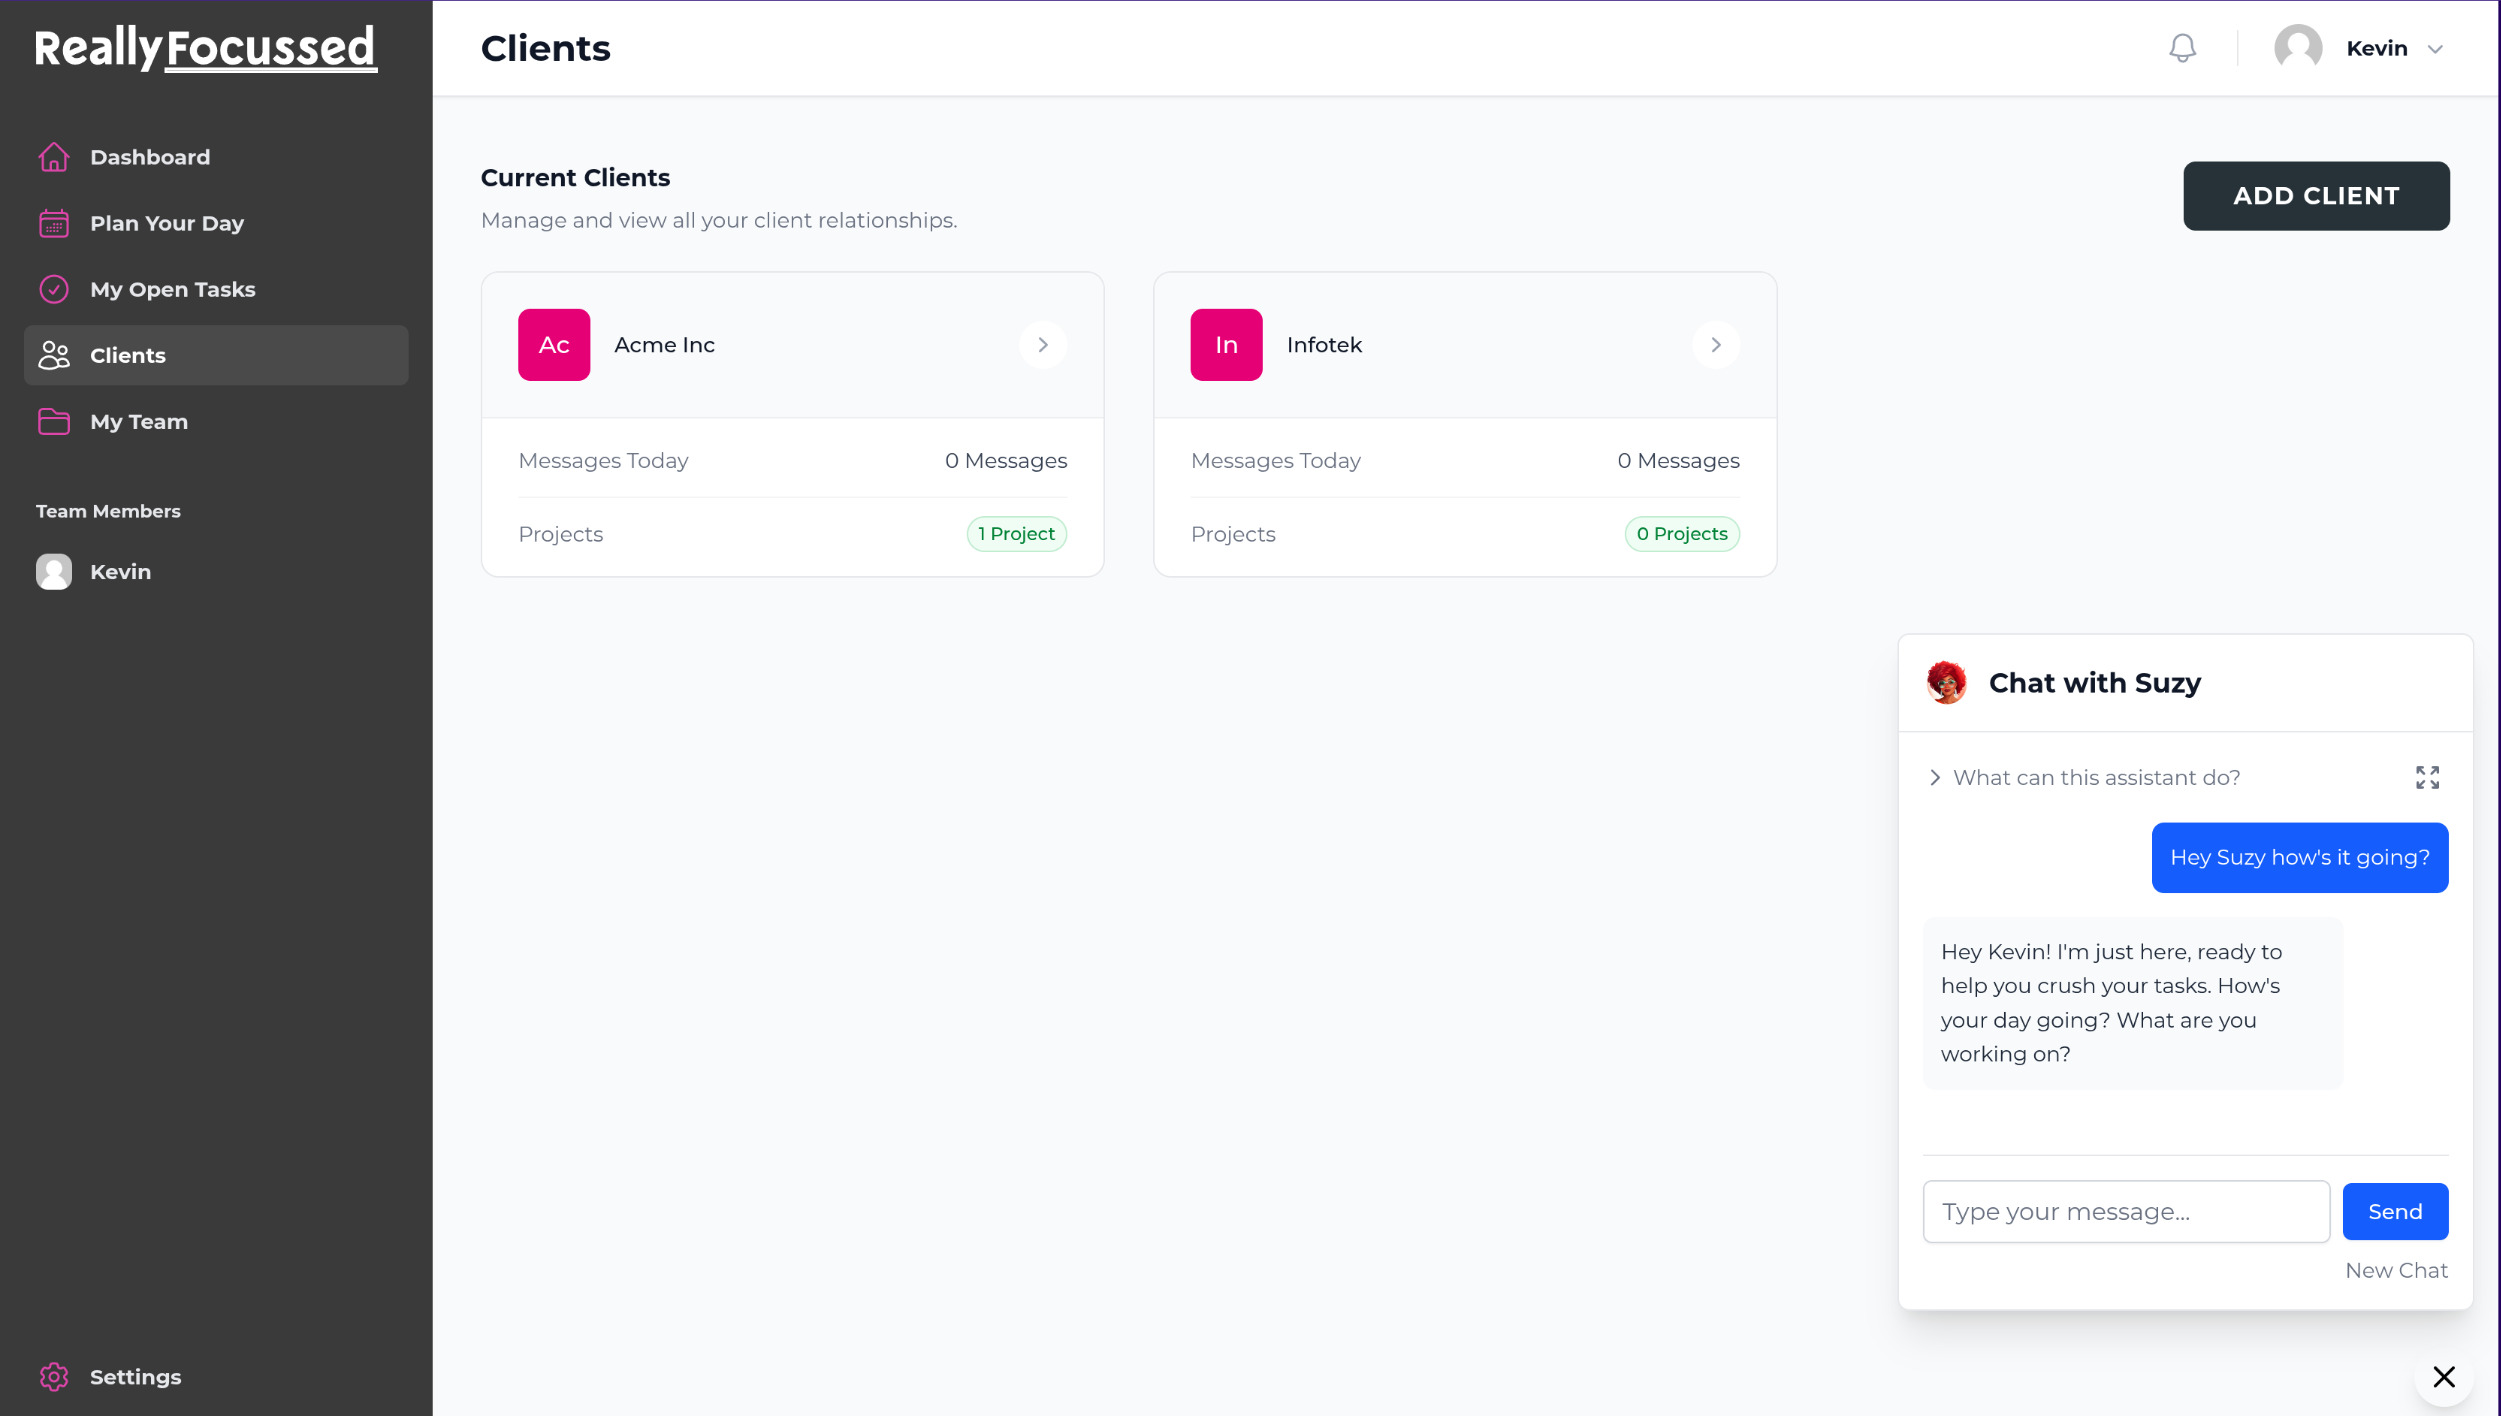Image resolution: width=2501 pixels, height=1416 pixels.
Task: Click the Type your message input field
Action: [2125, 1210]
